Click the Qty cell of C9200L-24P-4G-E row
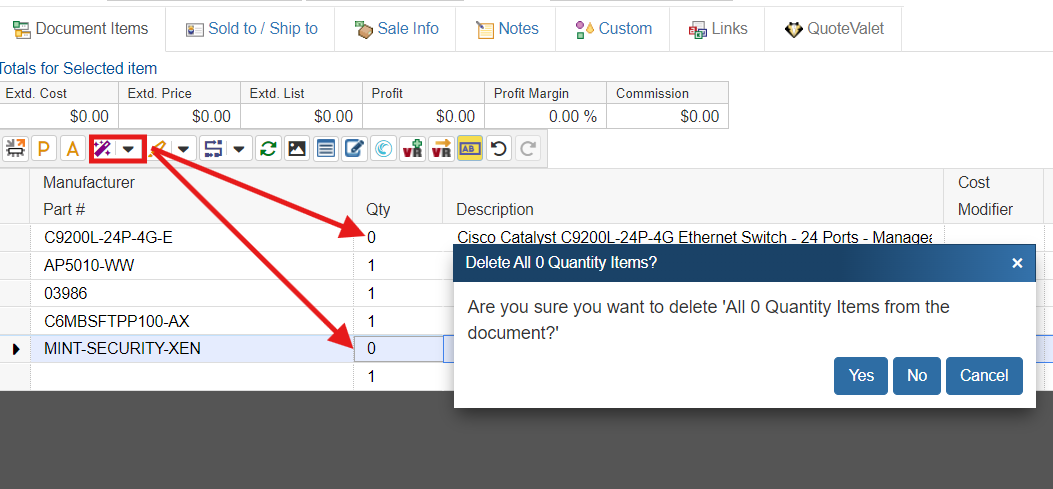 click(x=398, y=237)
